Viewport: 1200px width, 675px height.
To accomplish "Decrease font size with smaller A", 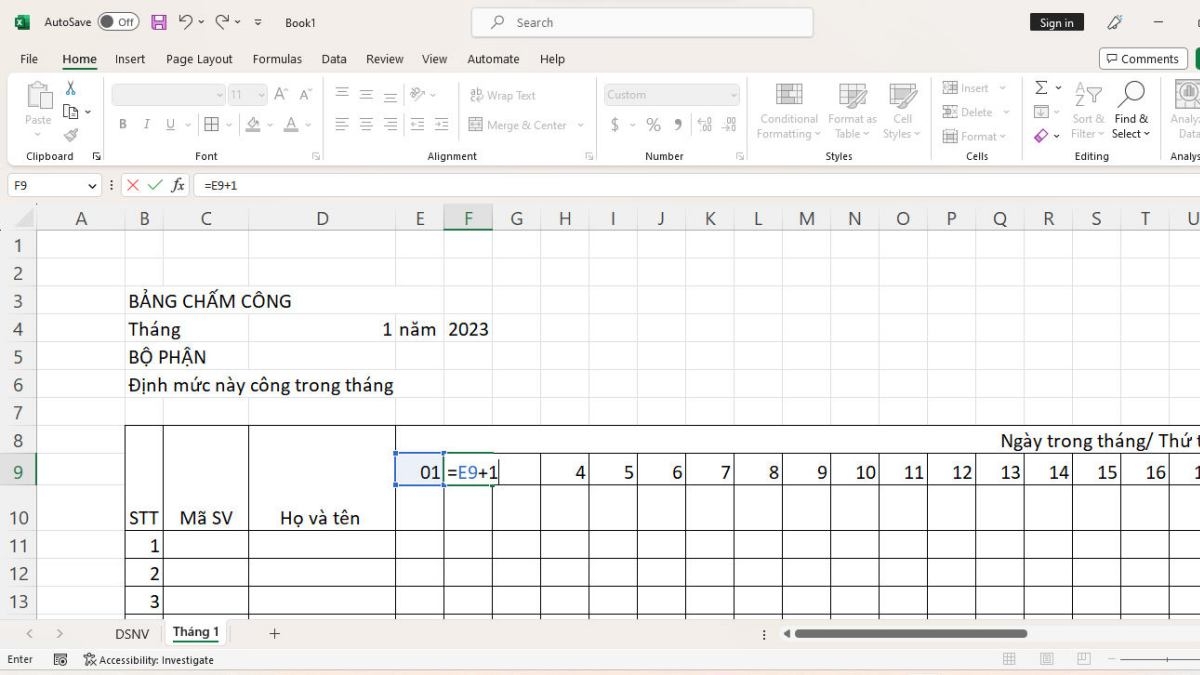I will coord(305,95).
